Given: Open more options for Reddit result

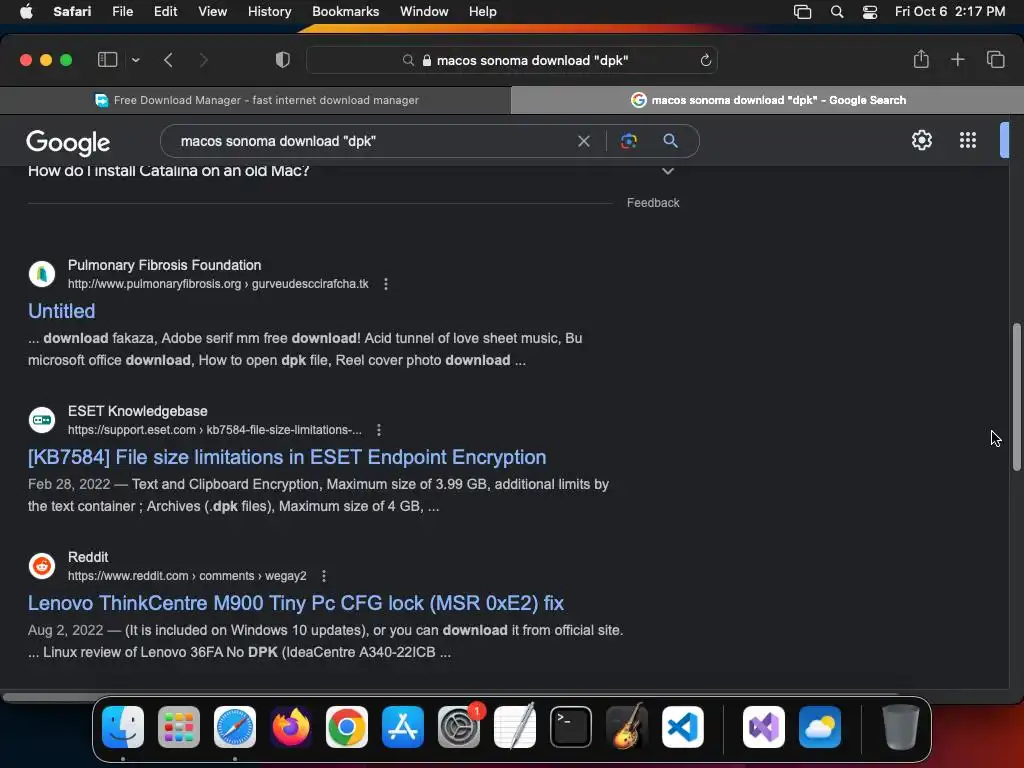Looking at the screenshot, I should [x=324, y=576].
